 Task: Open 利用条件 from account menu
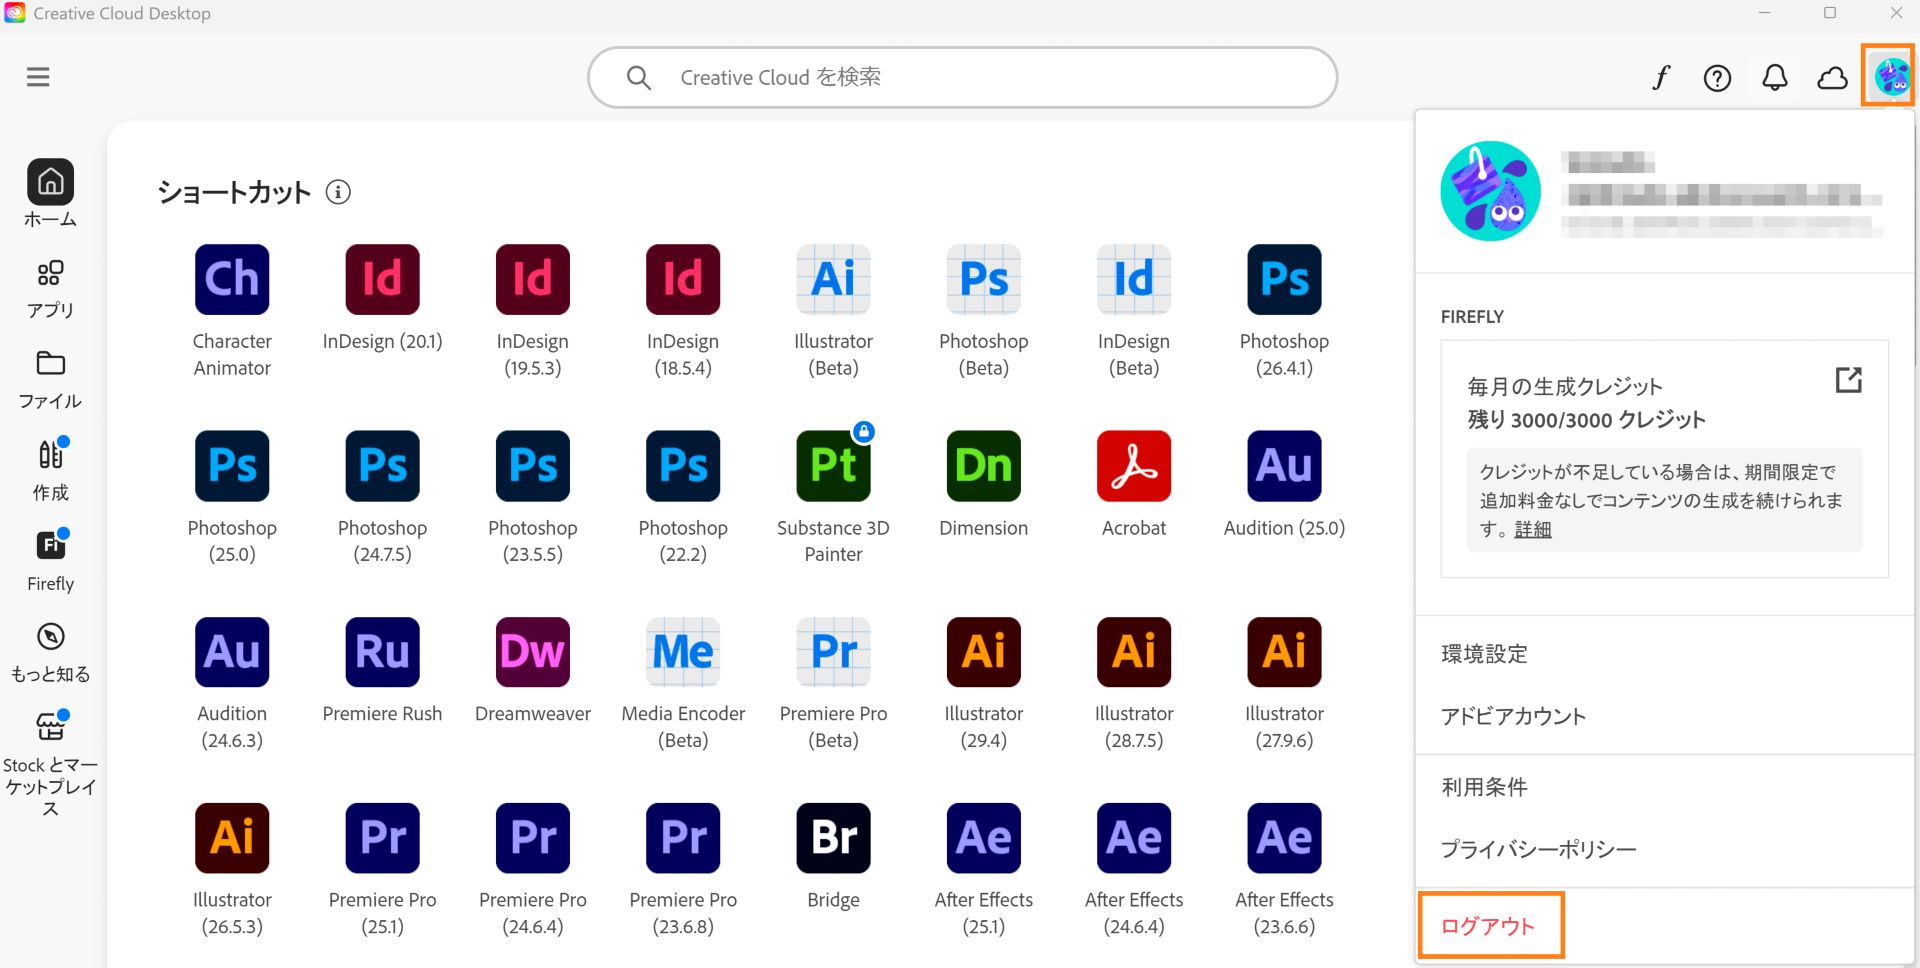1485,787
